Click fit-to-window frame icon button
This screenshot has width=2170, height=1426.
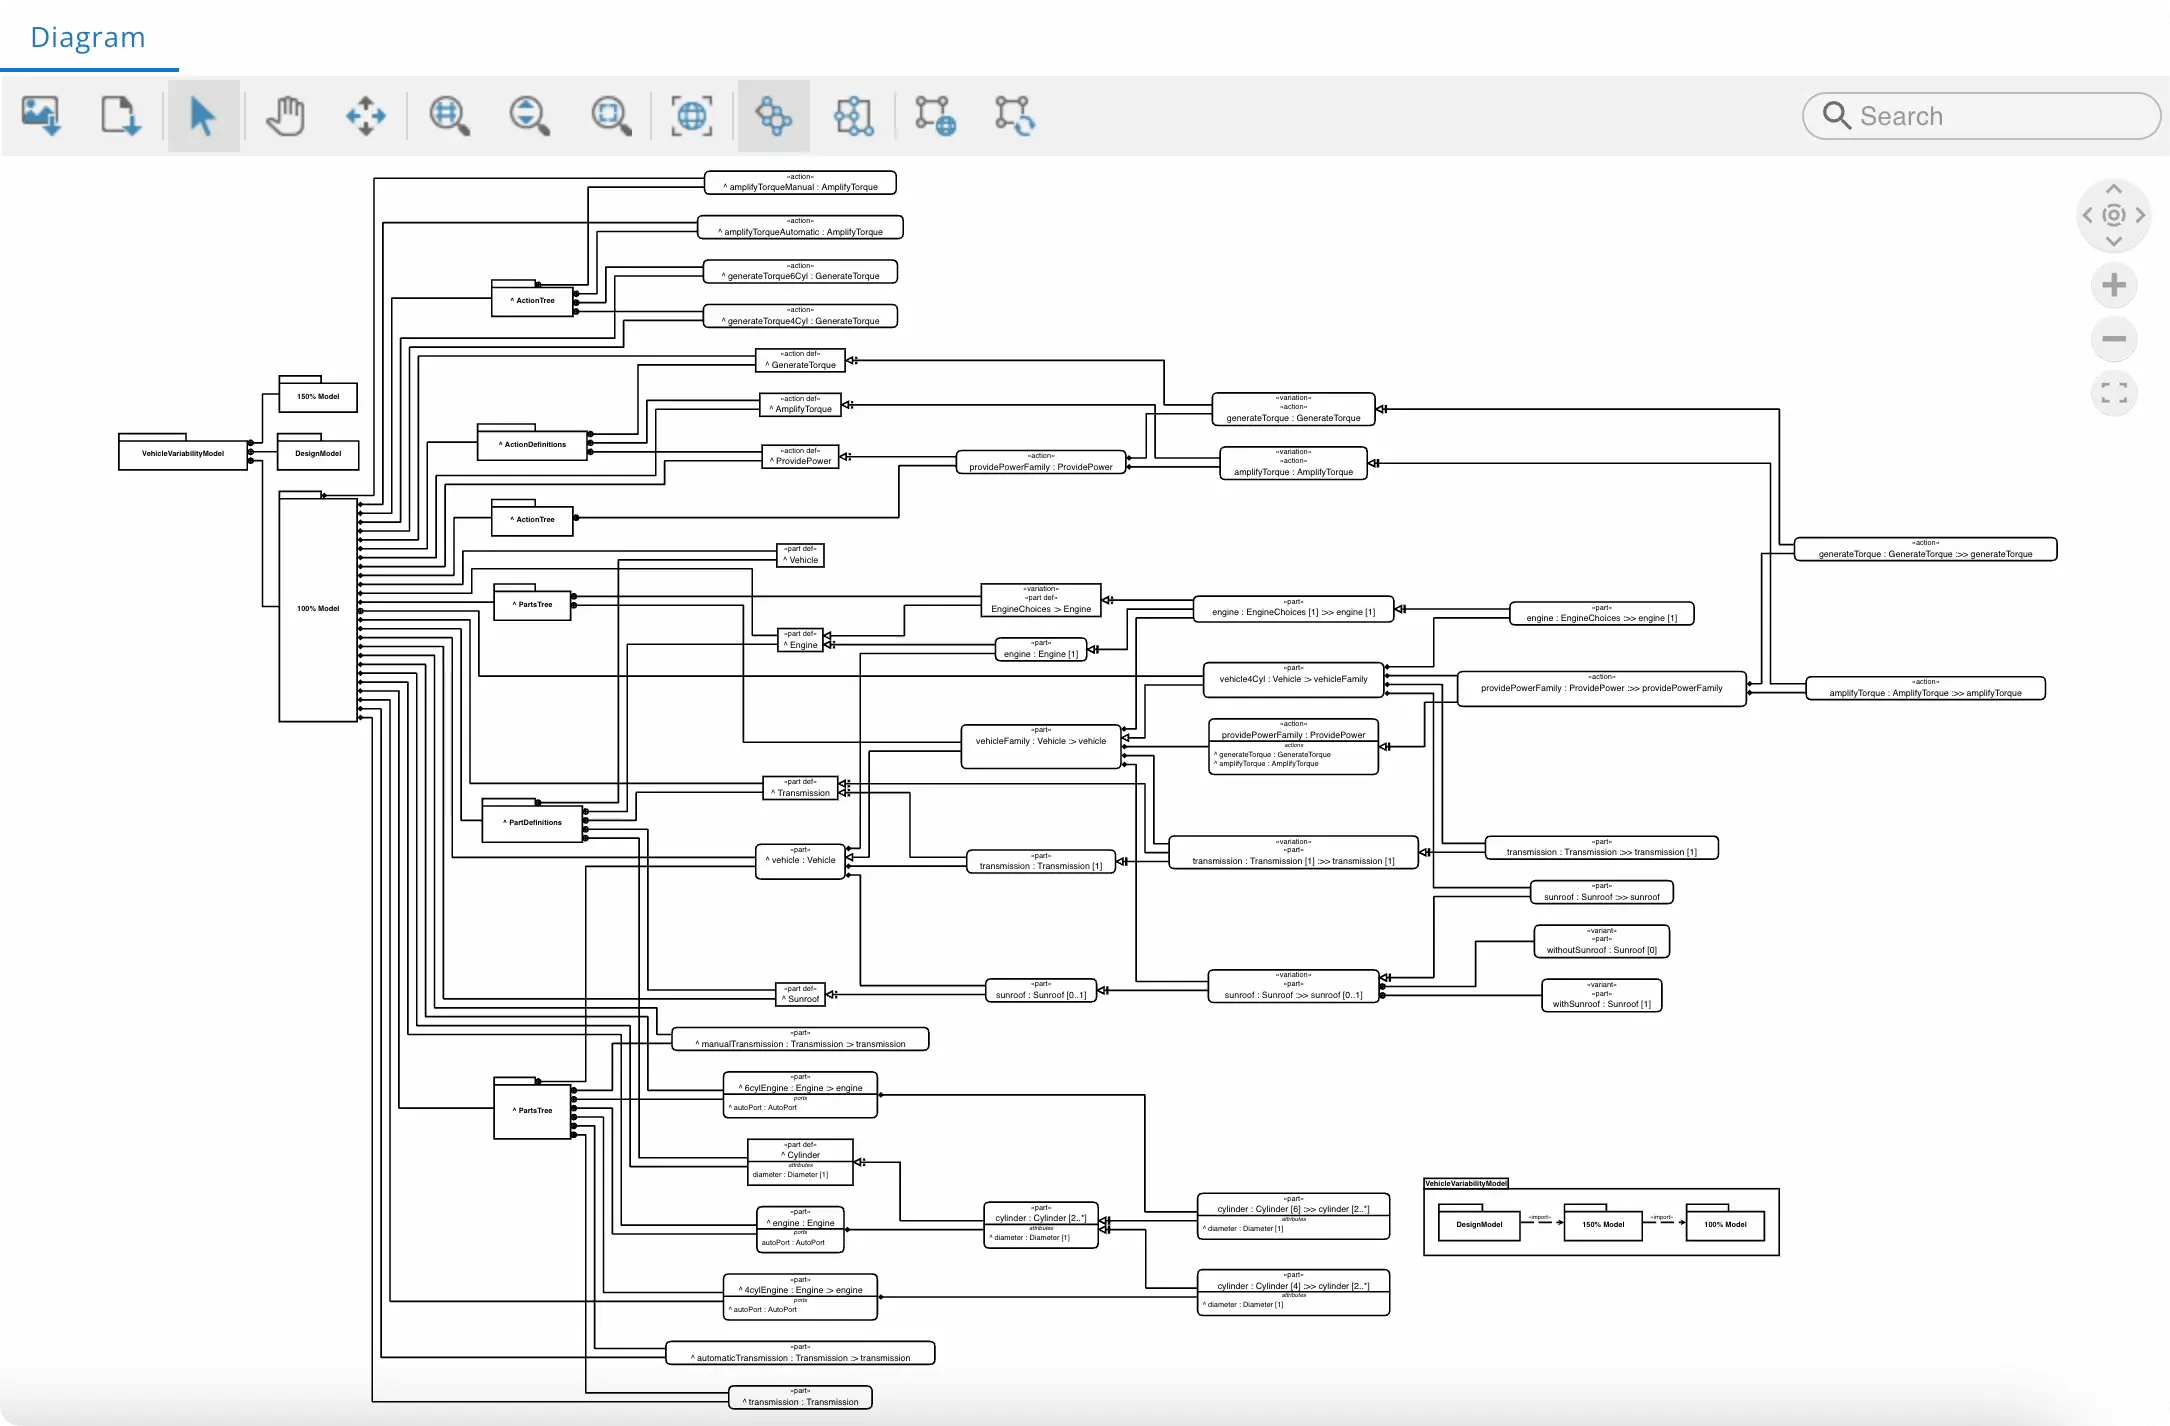(690, 115)
